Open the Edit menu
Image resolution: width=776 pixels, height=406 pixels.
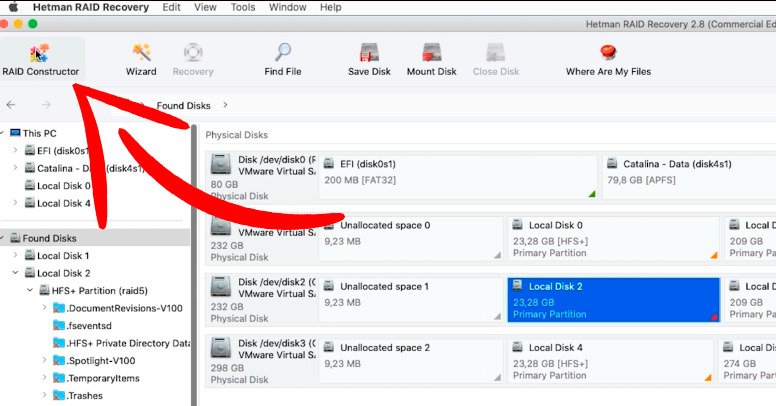coord(171,7)
